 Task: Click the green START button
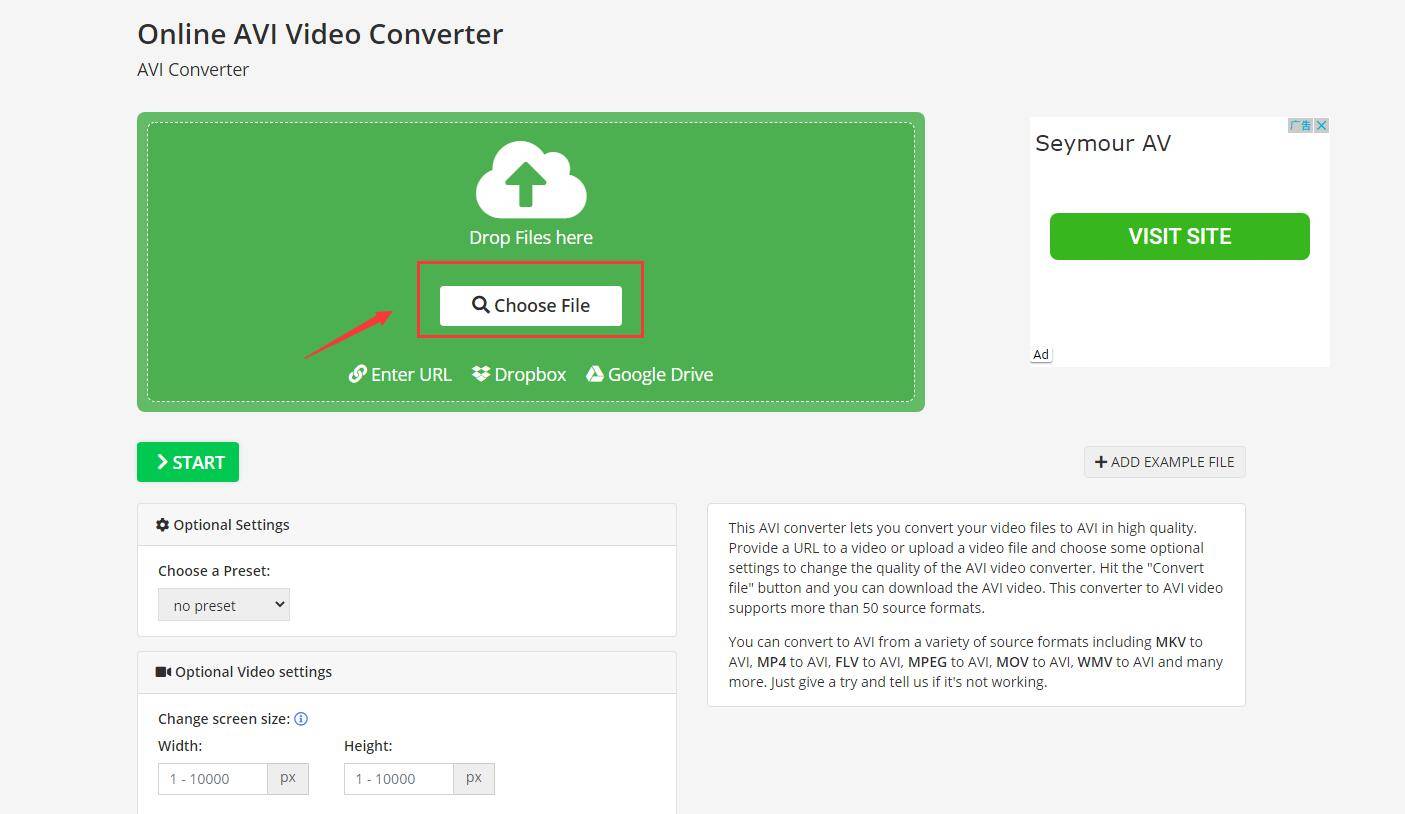point(188,462)
